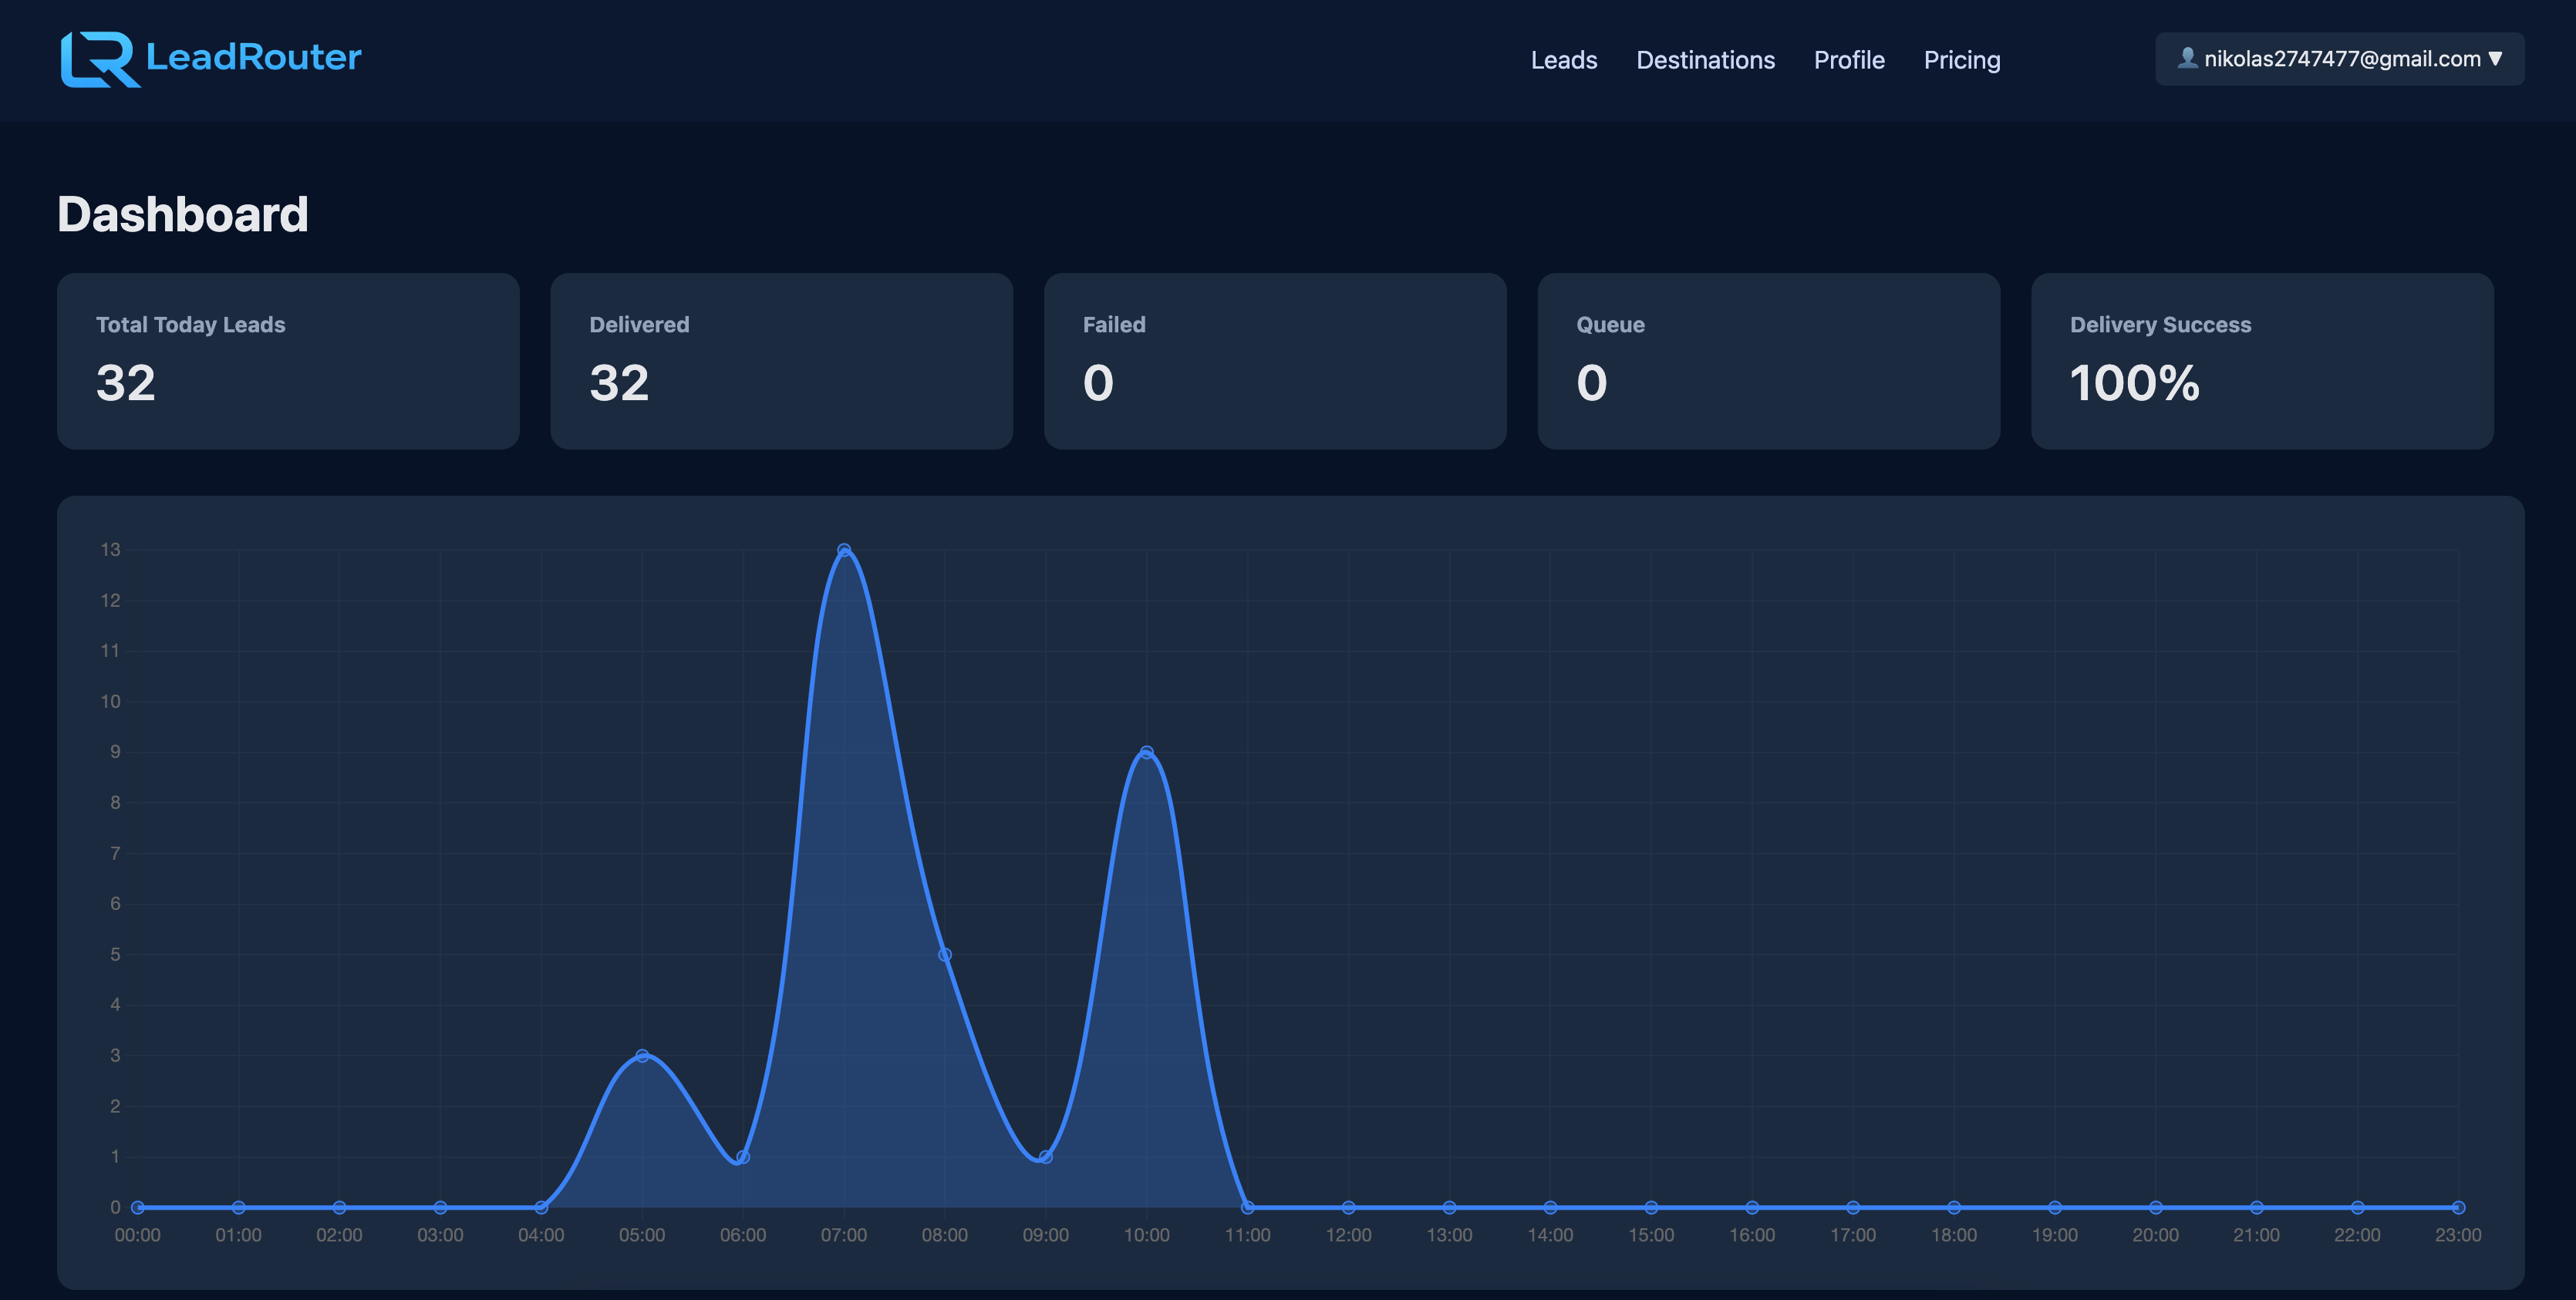Expand the nikolas2747477@gmail.com user menu
The image size is (2576, 1300).
point(2340,58)
